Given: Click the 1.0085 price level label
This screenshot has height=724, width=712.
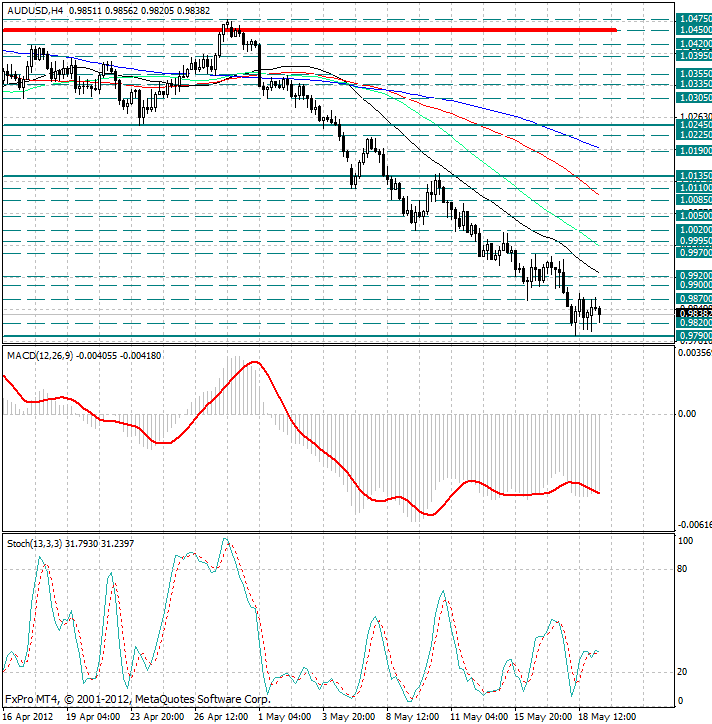Looking at the screenshot, I should point(694,200).
